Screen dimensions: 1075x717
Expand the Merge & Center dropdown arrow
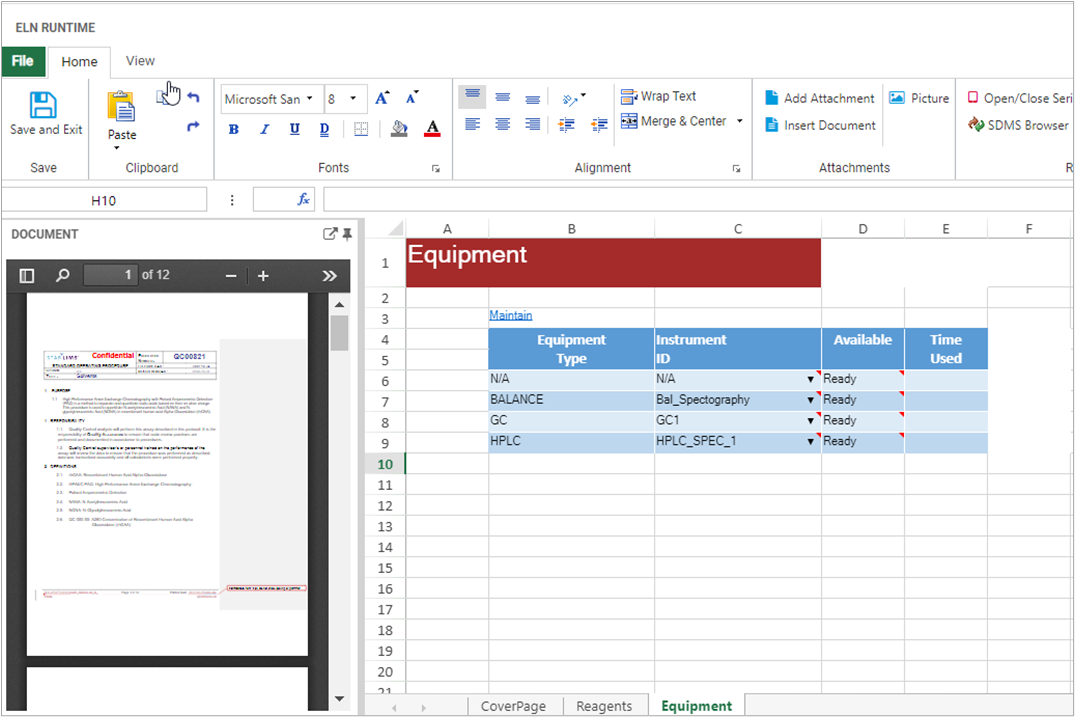740,121
